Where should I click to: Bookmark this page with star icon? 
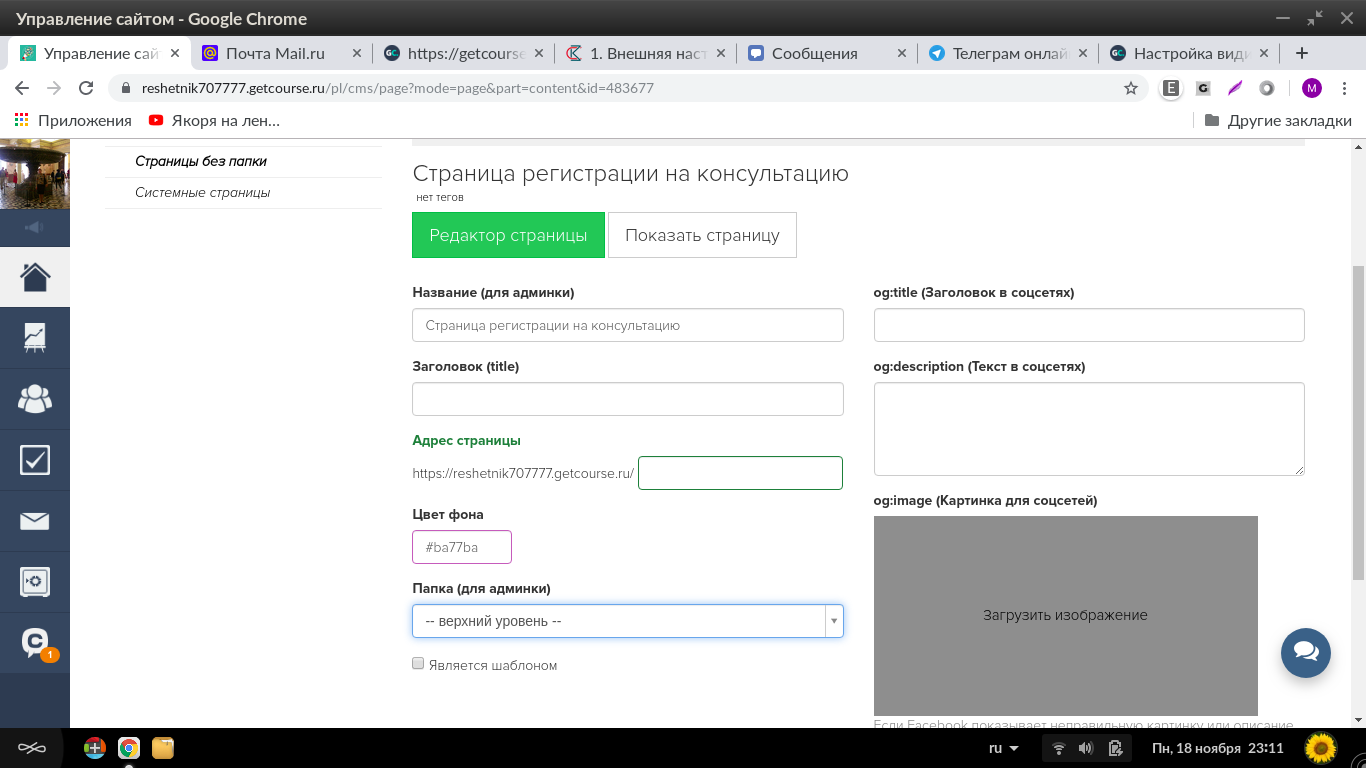1131,88
